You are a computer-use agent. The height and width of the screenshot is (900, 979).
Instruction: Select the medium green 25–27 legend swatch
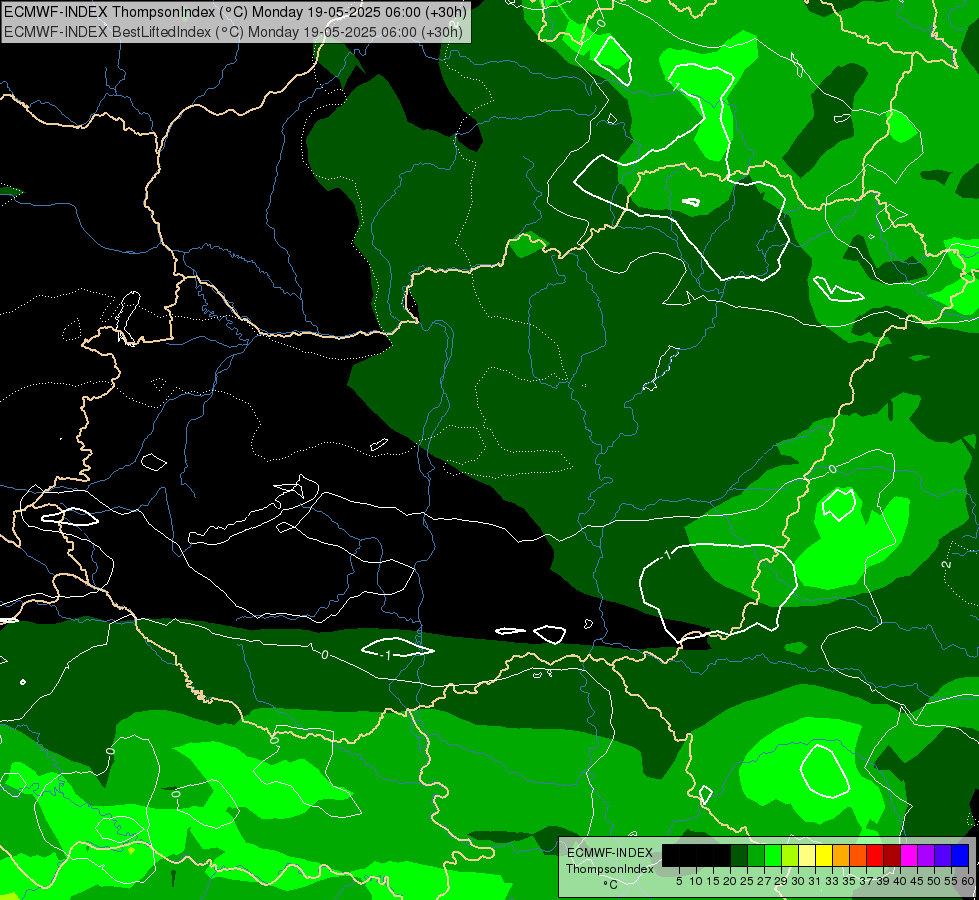(756, 855)
